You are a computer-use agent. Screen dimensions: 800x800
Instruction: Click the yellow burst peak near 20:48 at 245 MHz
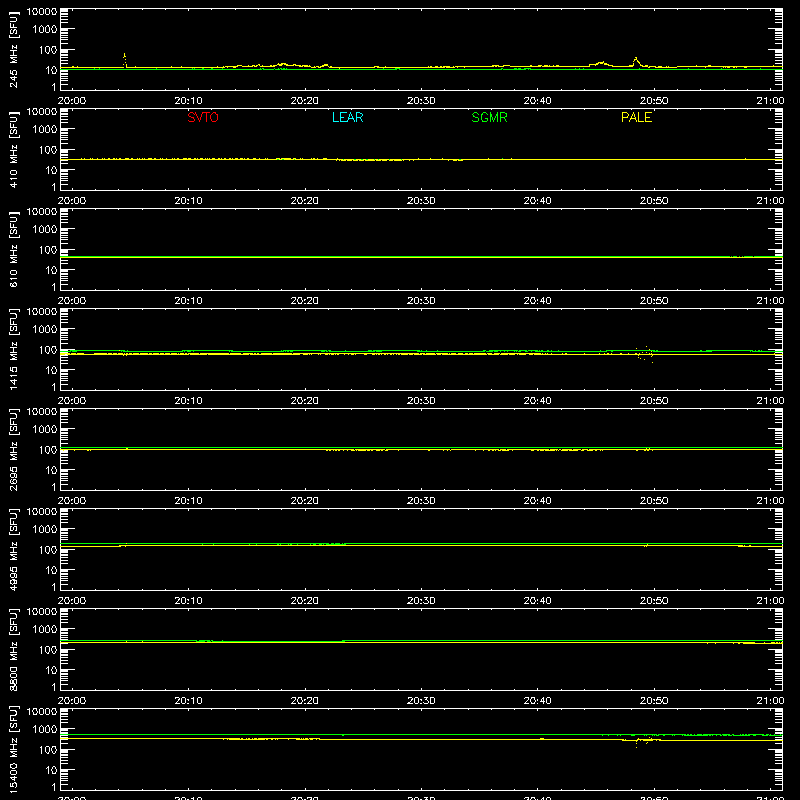636,60
